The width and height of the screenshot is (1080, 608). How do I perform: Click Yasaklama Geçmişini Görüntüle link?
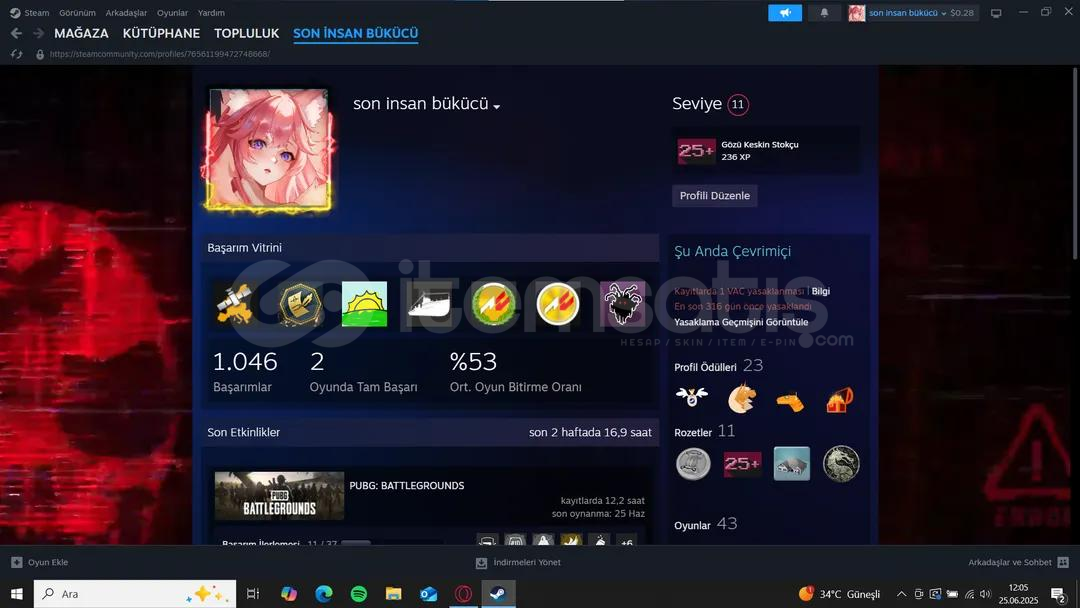[x=741, y=322]
